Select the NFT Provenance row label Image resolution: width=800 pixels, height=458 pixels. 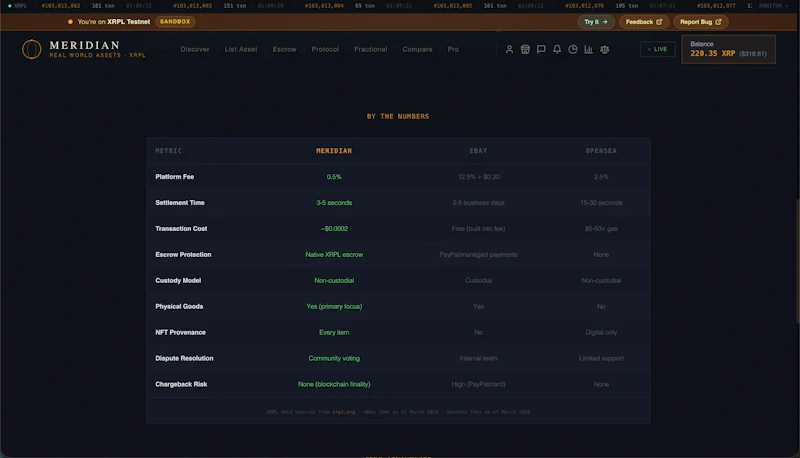point(180,333)
